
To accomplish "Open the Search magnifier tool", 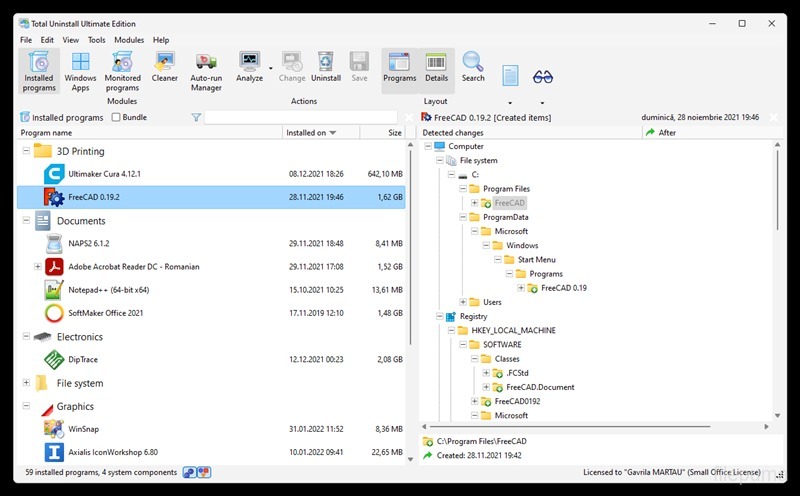I will pyautogui.click(x=473, y=67).
